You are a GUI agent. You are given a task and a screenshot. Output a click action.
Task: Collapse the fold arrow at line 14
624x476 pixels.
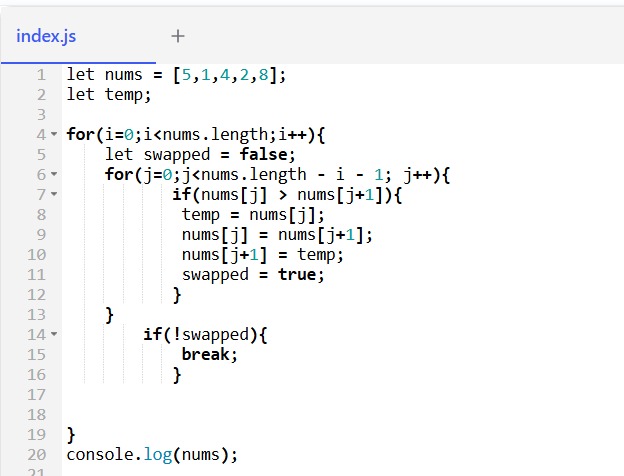pos(54,334)
